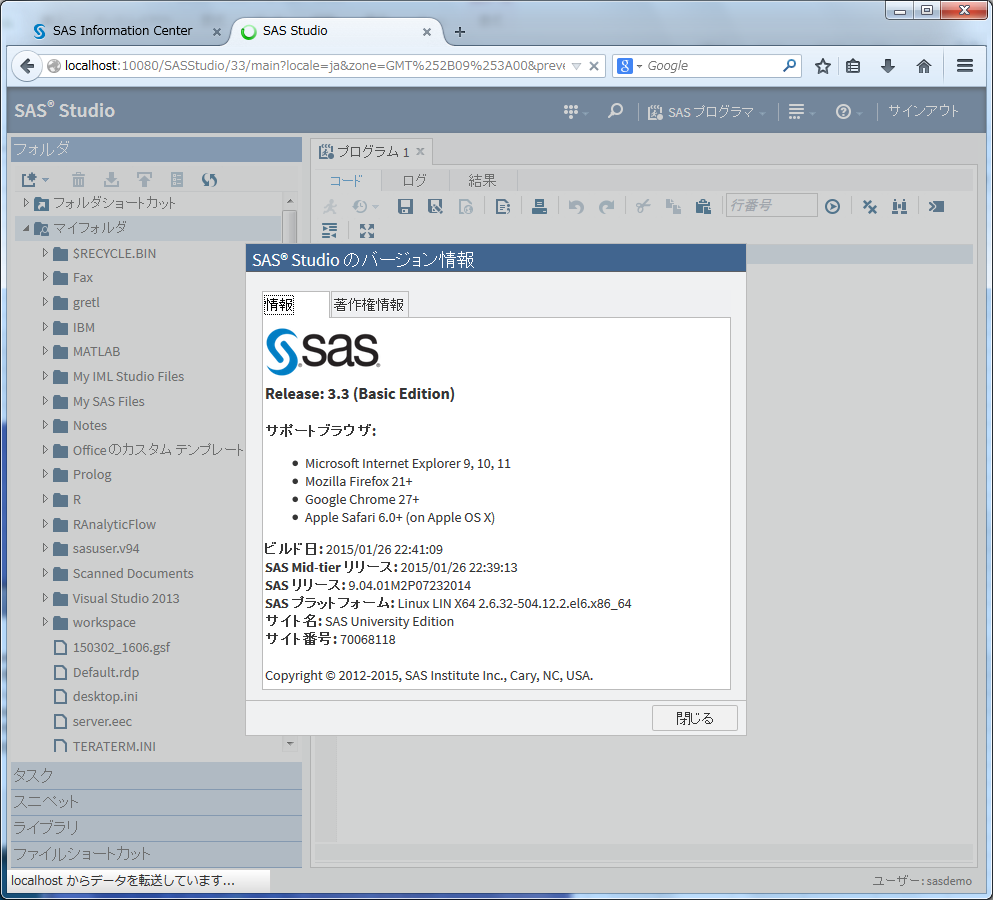Click the 行番号 line number input field

pyautogui.click(x=771, y=205)
